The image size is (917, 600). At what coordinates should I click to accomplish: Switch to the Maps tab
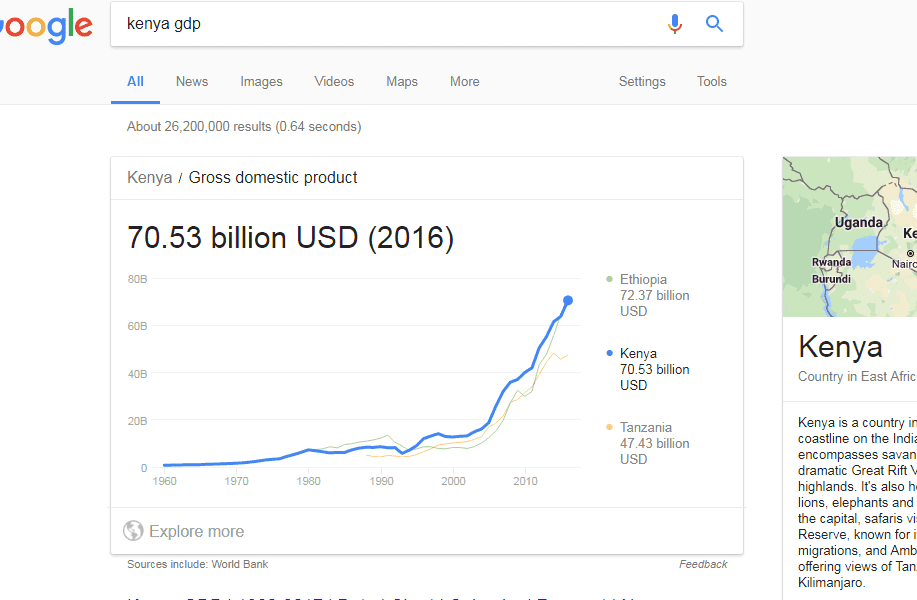[402, 82]
